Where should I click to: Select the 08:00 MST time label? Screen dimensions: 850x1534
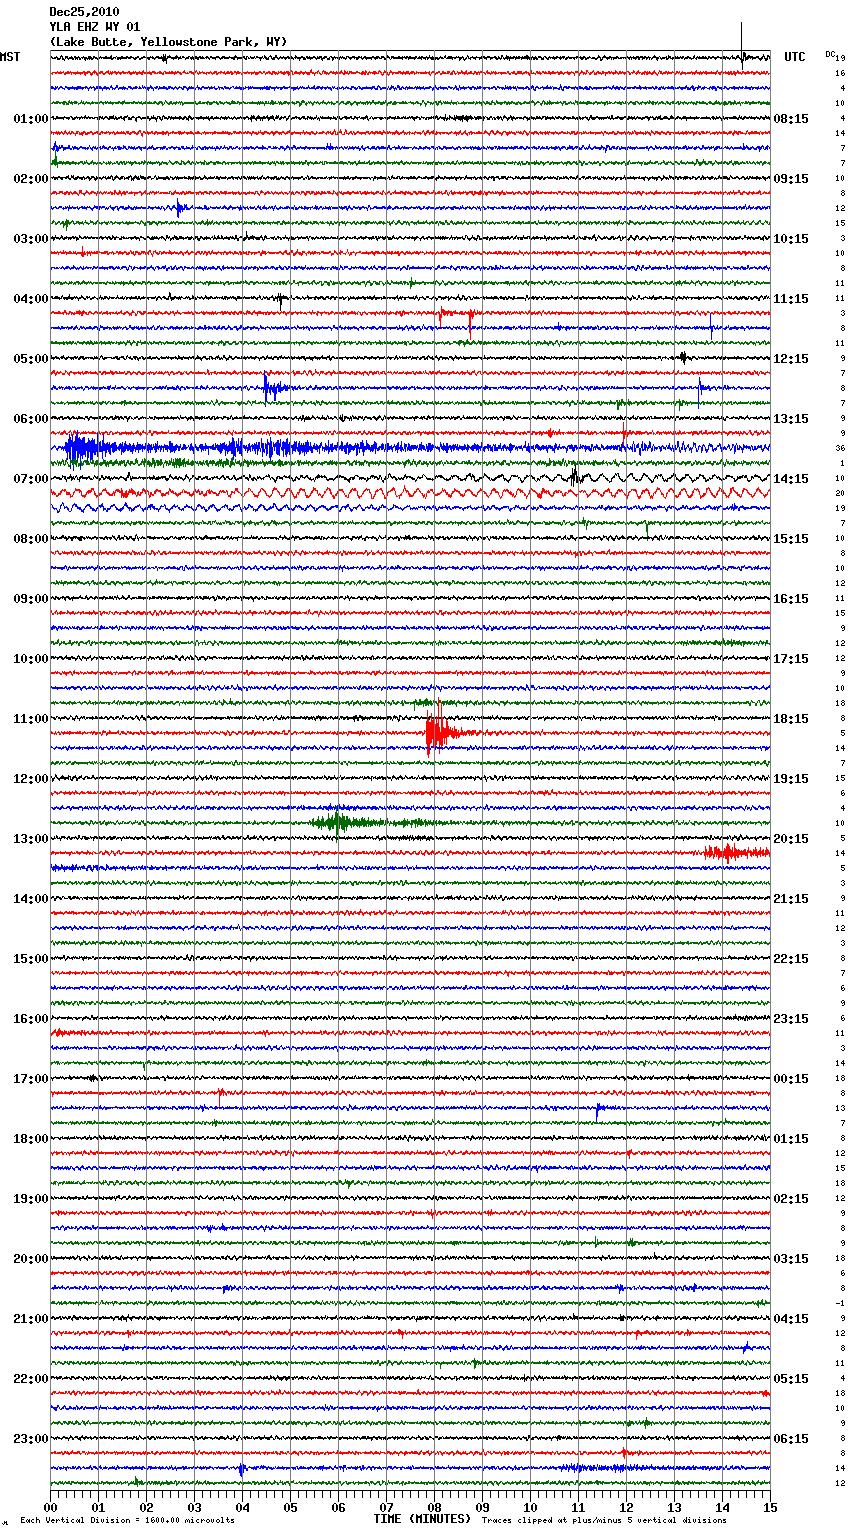coord(31,539)
